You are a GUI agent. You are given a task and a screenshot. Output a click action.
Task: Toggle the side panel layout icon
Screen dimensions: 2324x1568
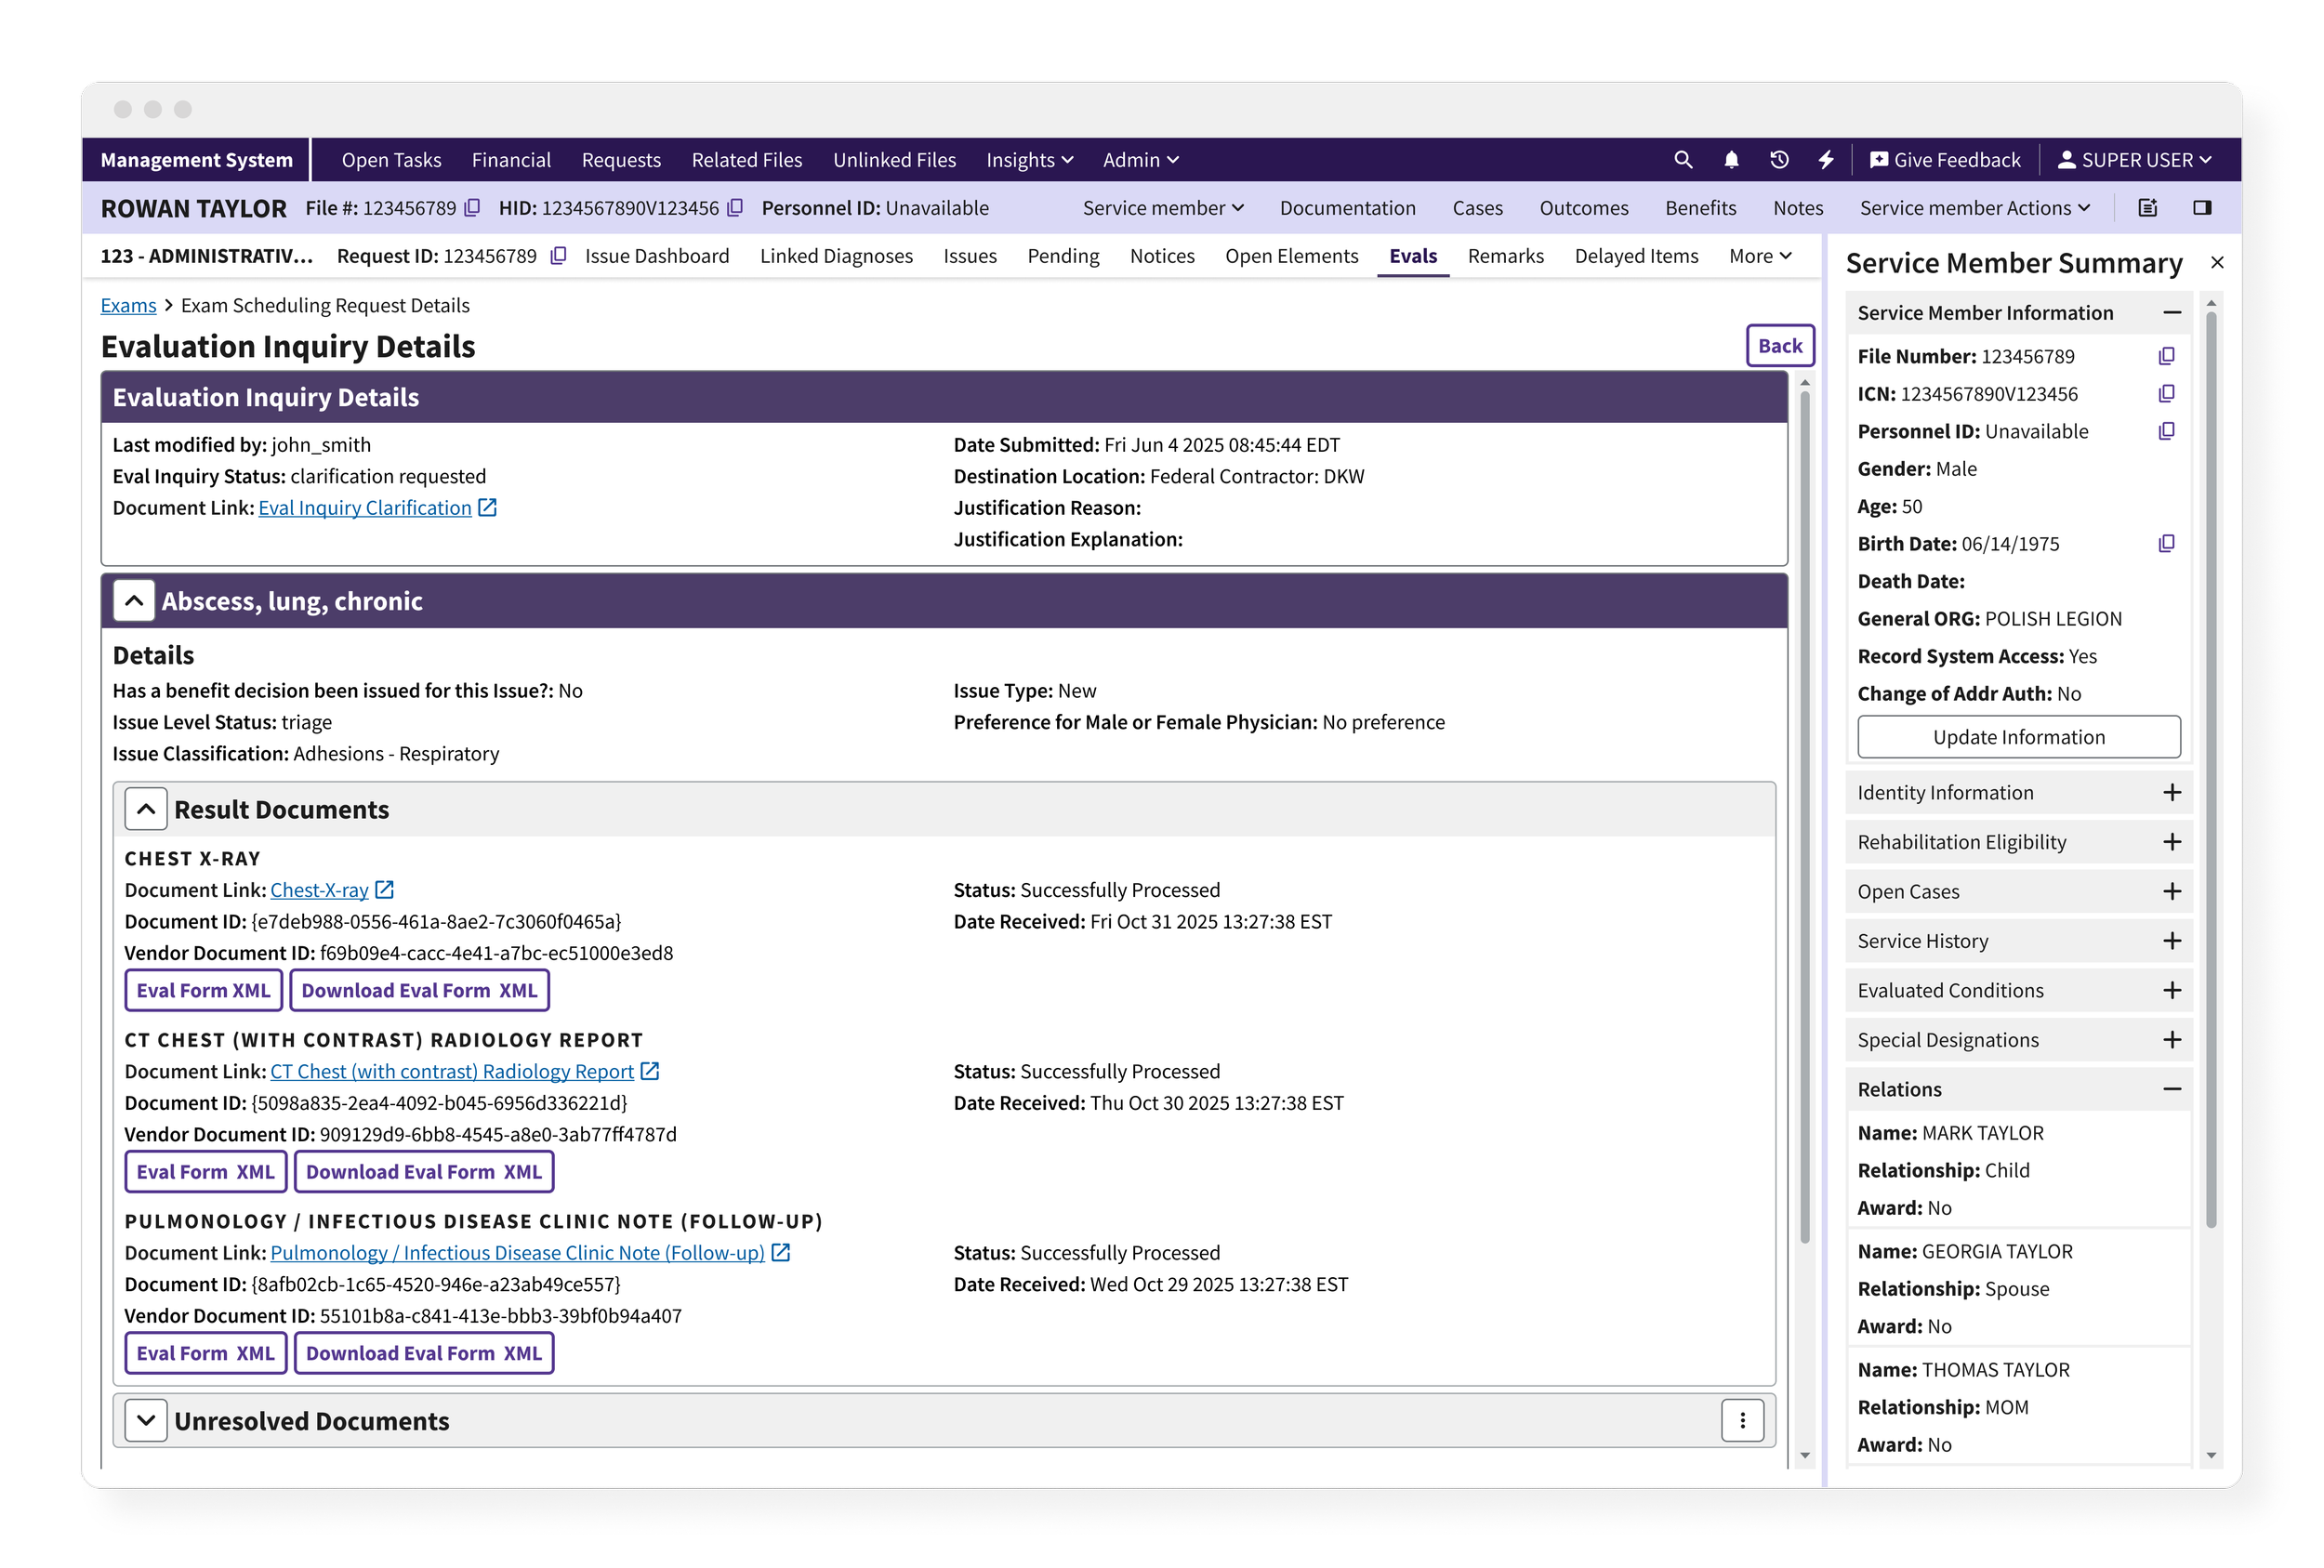(x=2202, y=208)
